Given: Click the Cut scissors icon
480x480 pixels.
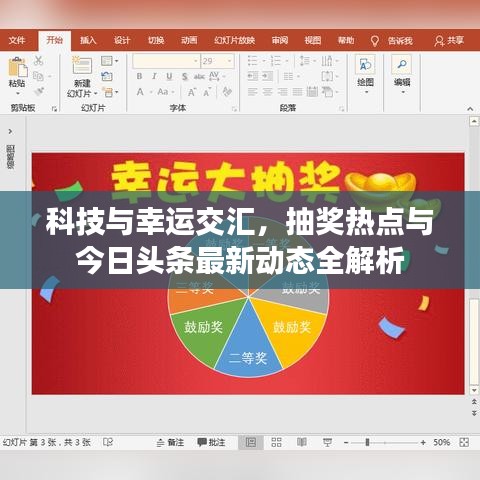Looking at the screenshot, I should tap(38, 61).
